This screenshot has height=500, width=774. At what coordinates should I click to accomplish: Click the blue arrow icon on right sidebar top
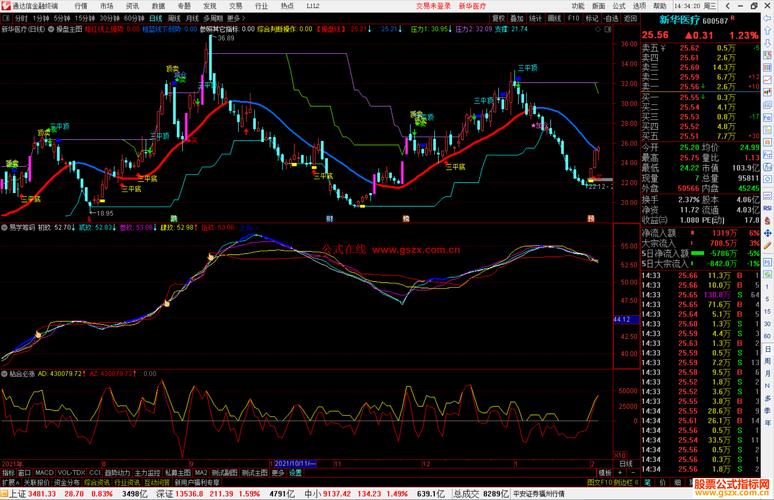[768, 19]
